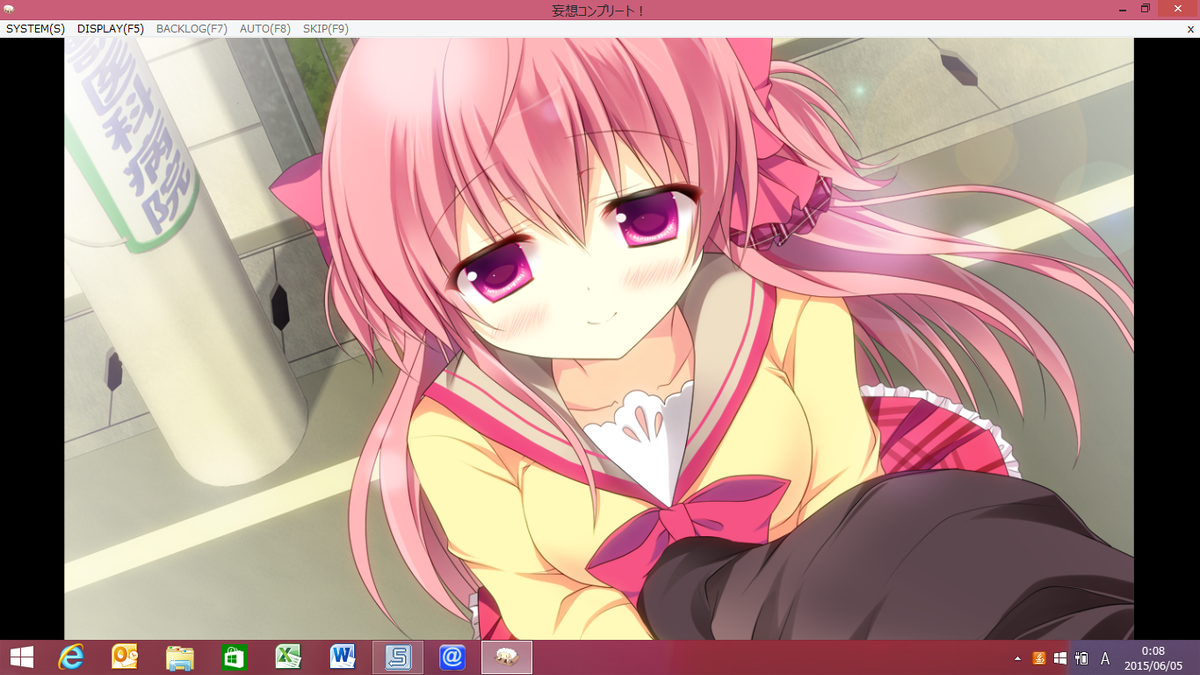Open the SYSTEM(S) menu
The width and height of the screenshot is (1200, 675).
click(x=35, y=29)
